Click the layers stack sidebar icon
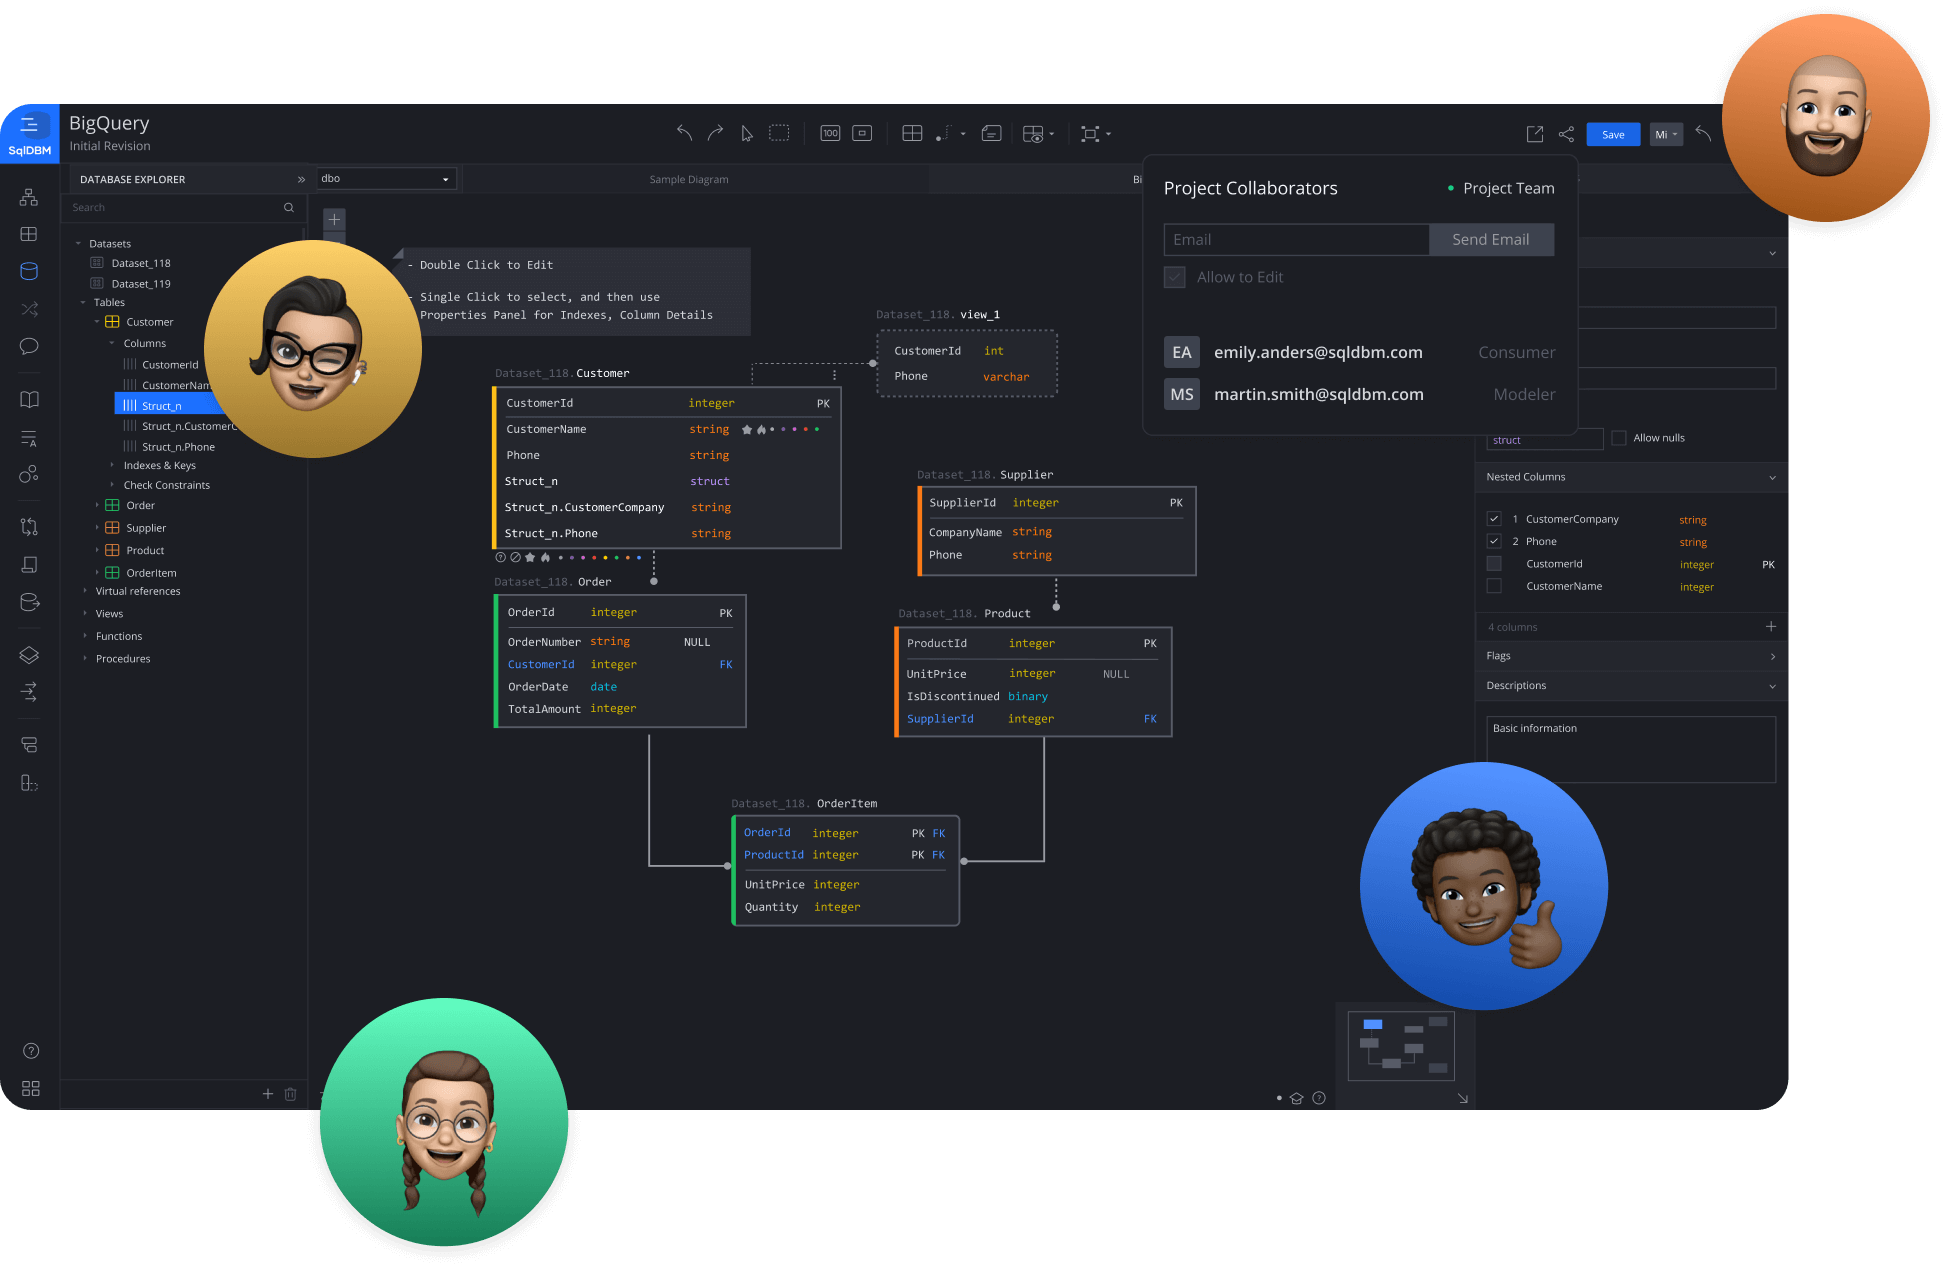 (x=29, y=655)
